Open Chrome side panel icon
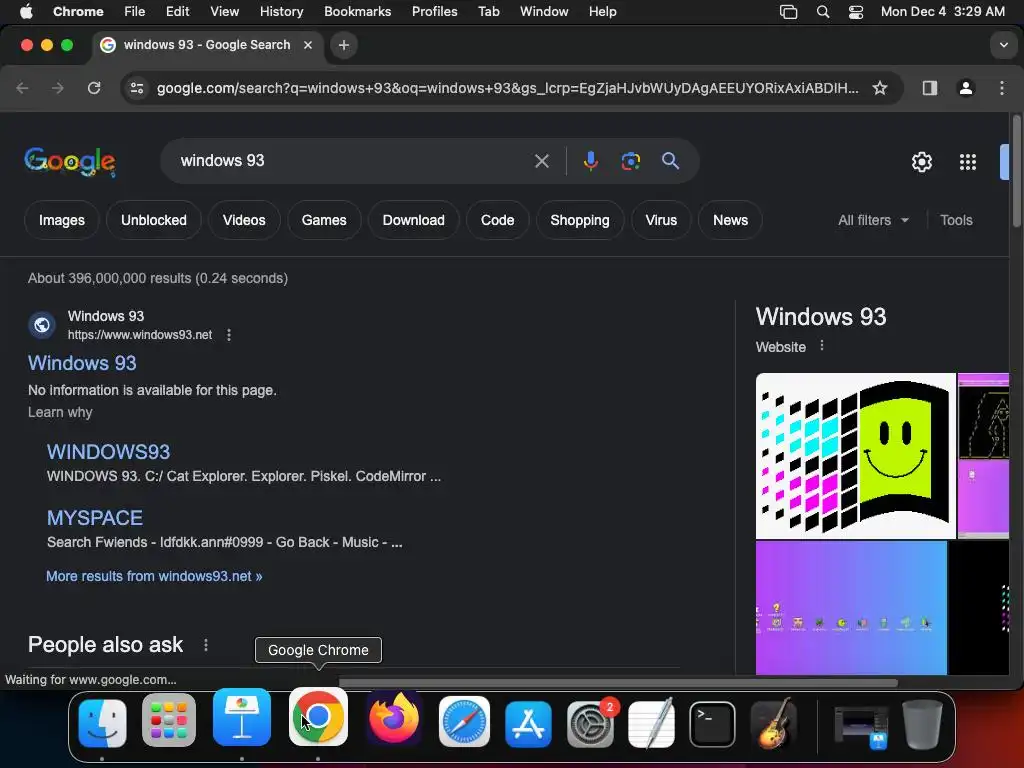Viewport: 1024px width, 768px height. point(930,88)
